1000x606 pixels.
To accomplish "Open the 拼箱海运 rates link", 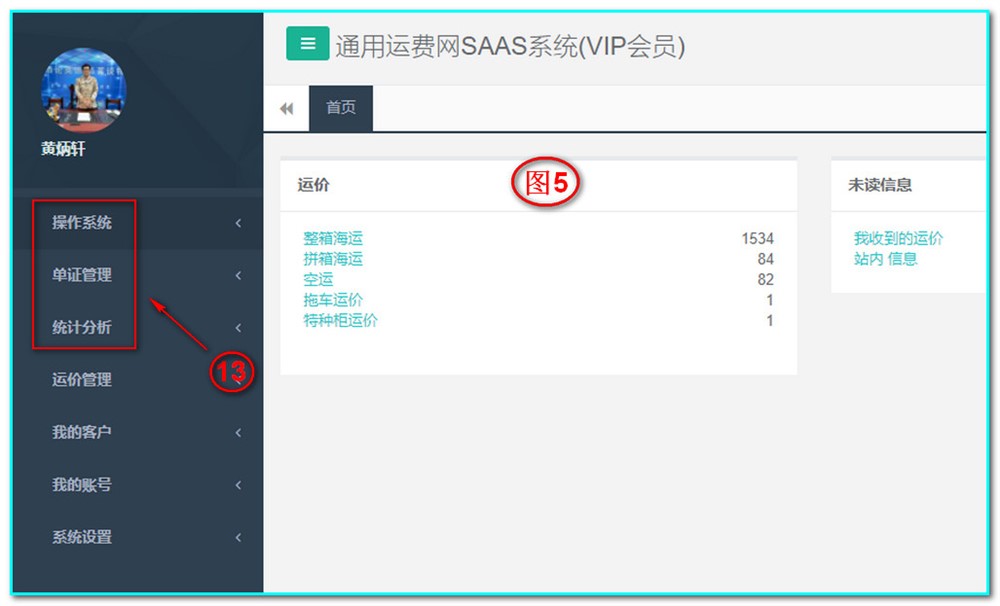I will pyautogui.click(x=332, y=258).
